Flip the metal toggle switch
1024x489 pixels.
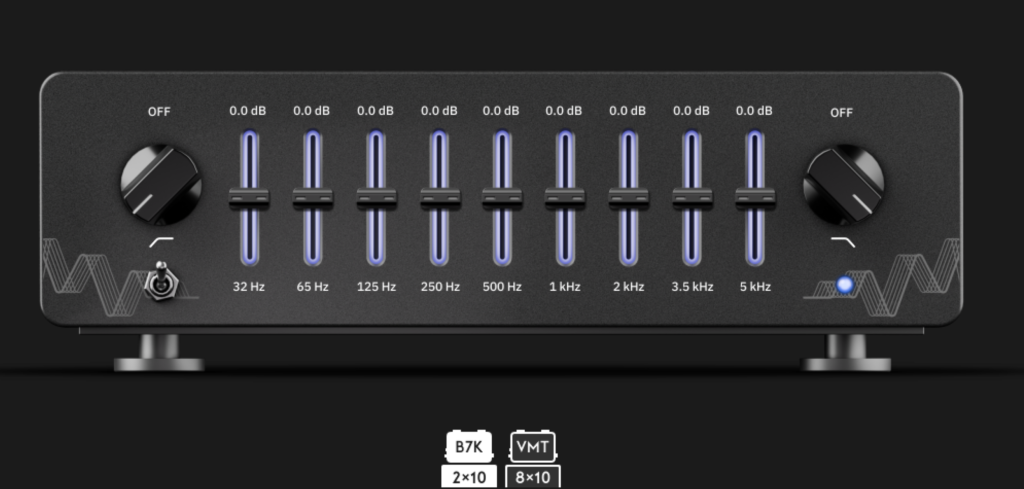(x=158, y=283)
